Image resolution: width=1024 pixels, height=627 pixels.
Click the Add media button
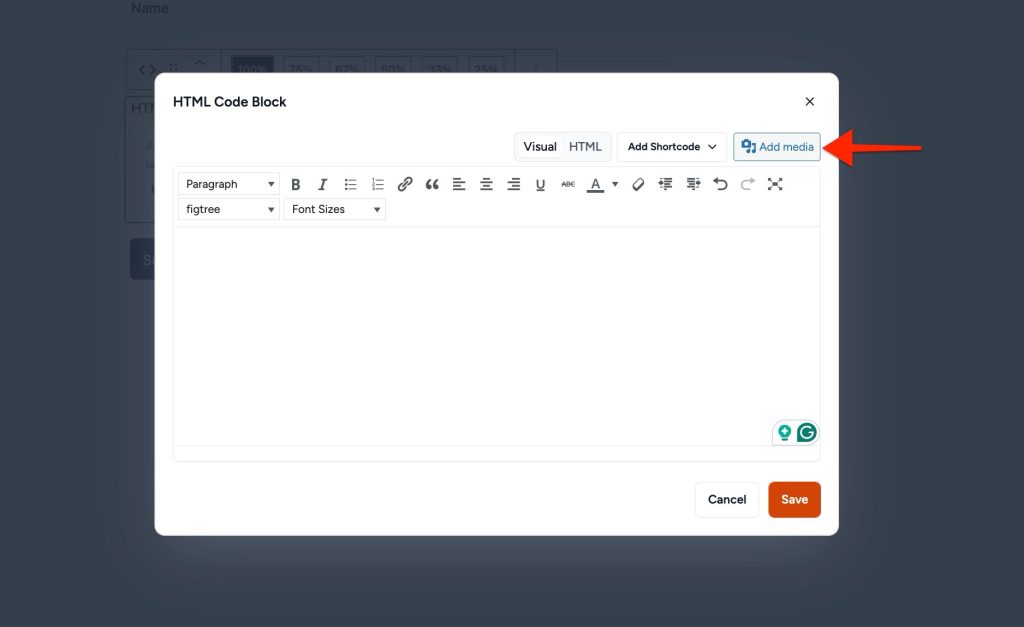coord(777,147)
